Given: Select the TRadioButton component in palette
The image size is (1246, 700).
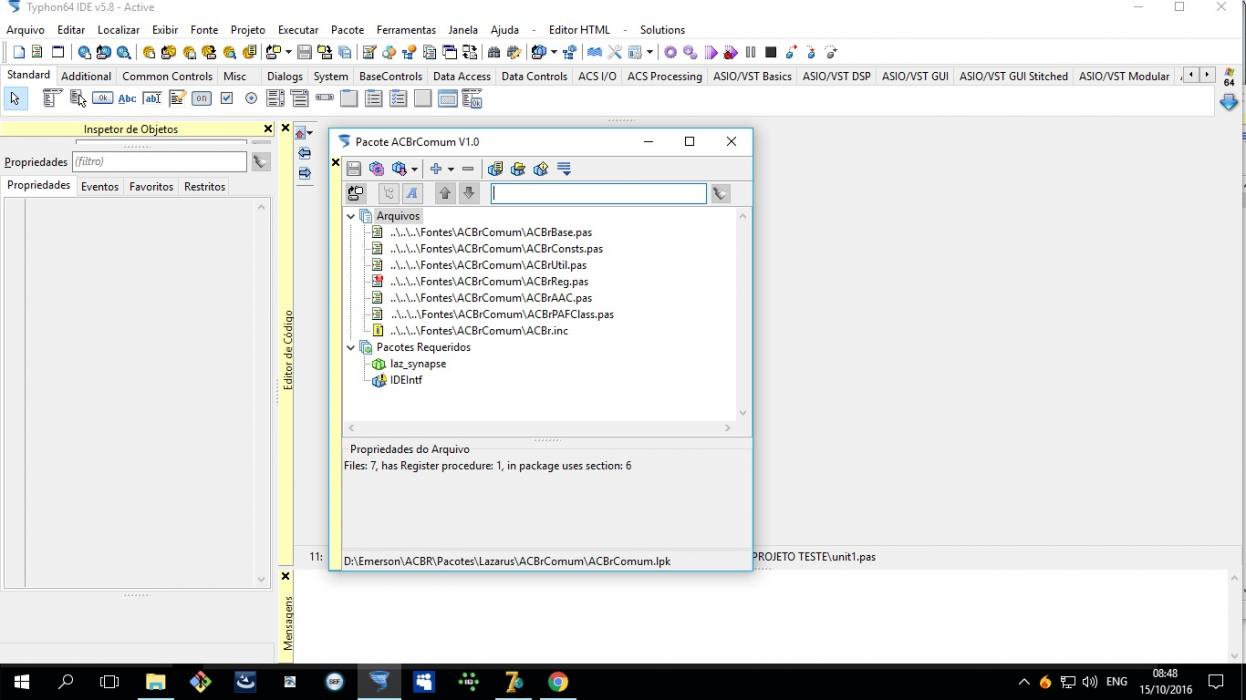Looking at the screenshot, I should tap(251, 98).
